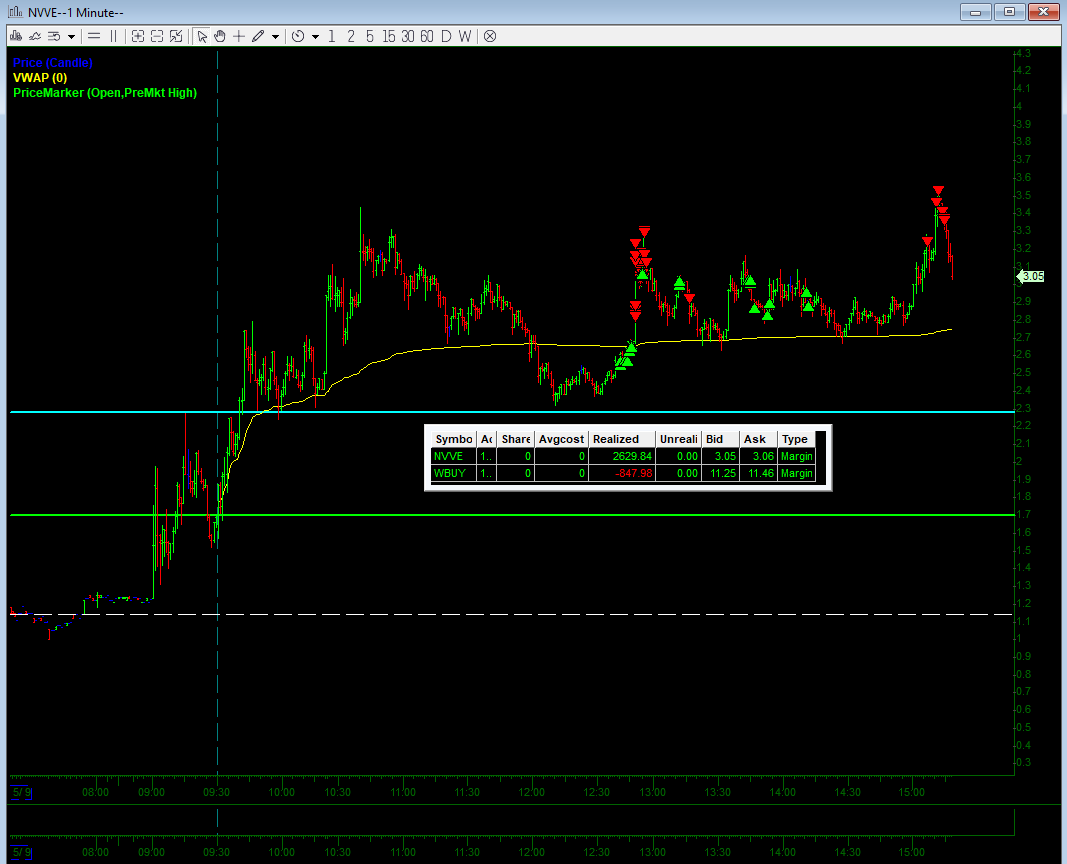
Task: Select the hand pan tool
Action: [x=220, y=36]
